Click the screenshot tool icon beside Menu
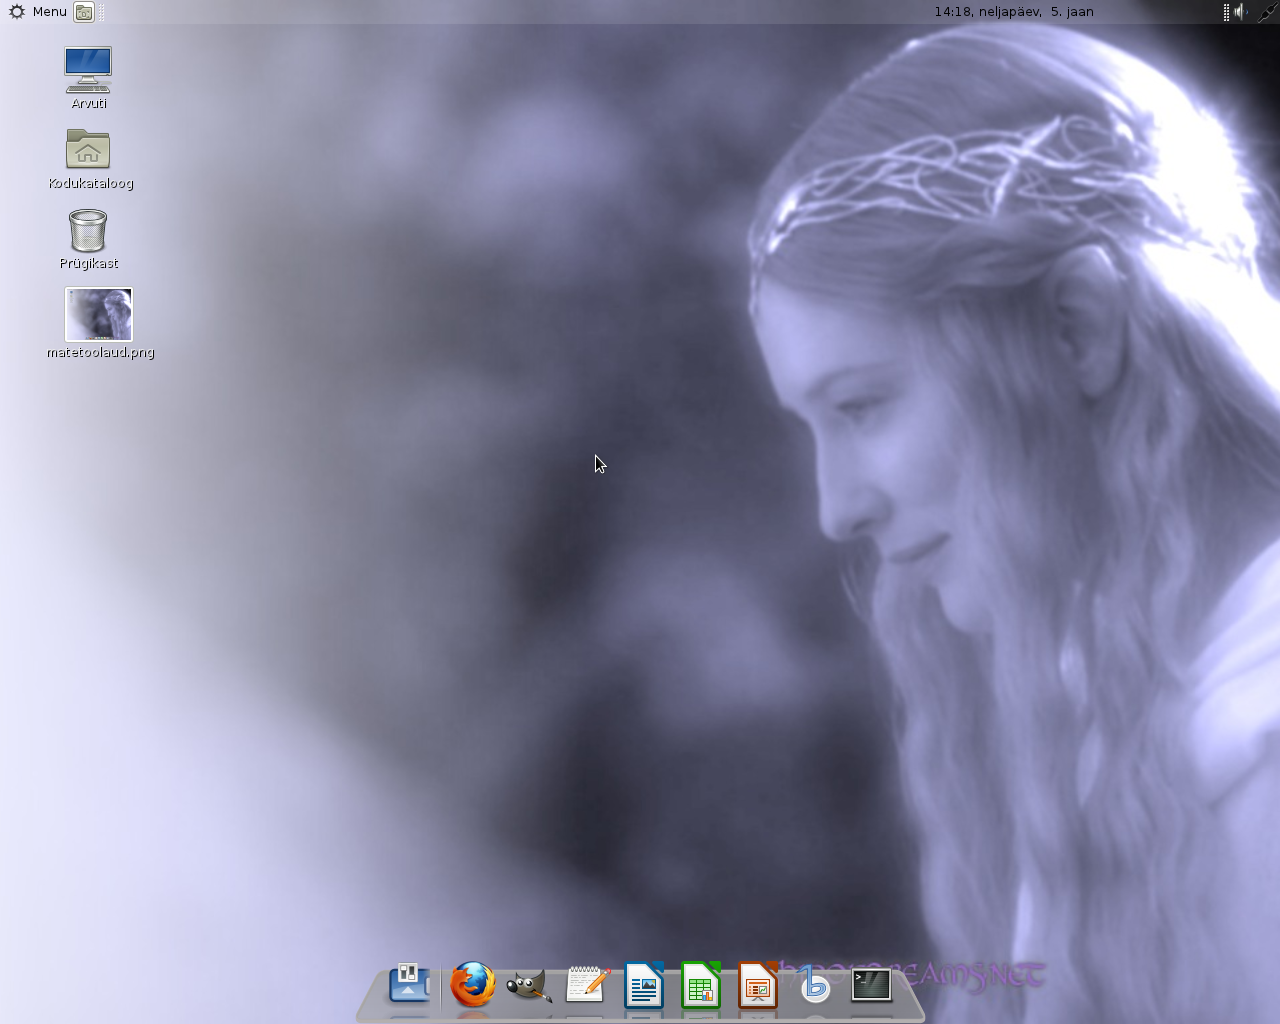 coord(84,12)
